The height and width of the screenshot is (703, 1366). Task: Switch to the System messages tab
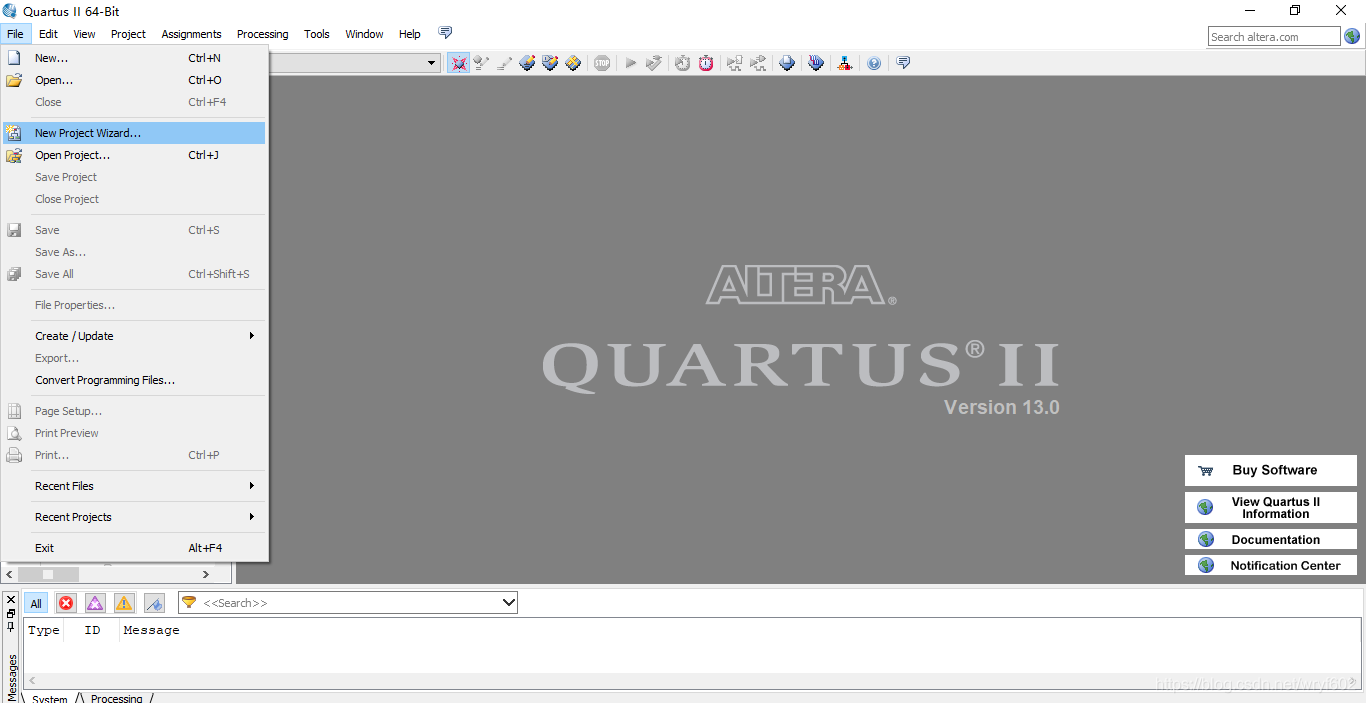50,698
